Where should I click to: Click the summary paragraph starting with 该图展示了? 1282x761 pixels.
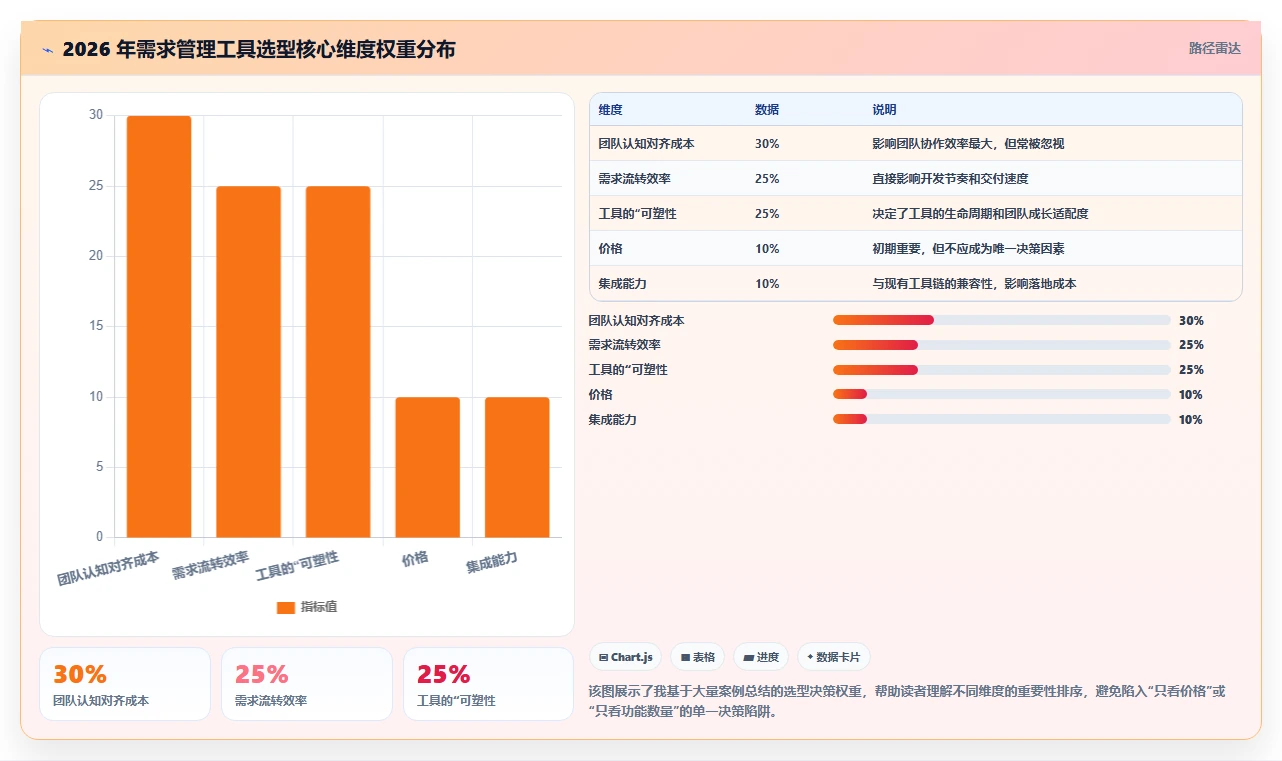tap(908, 702)
